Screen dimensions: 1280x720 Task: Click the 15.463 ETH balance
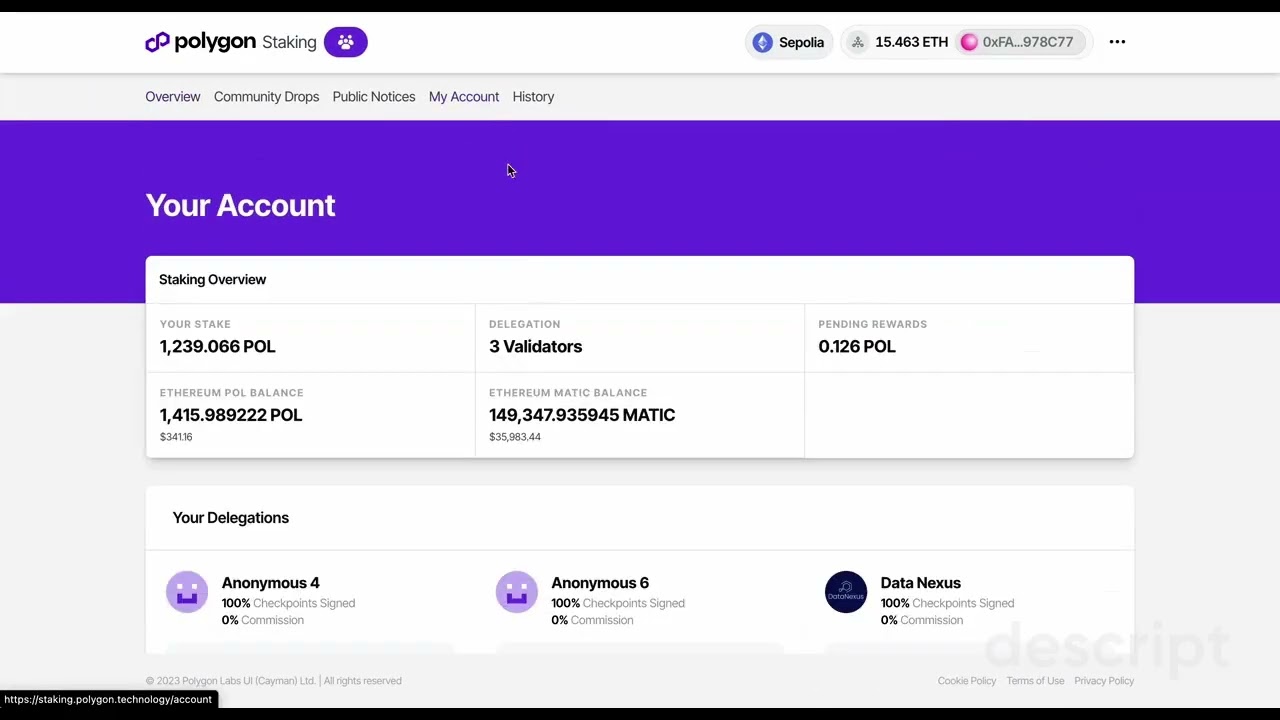click(911, 42)
